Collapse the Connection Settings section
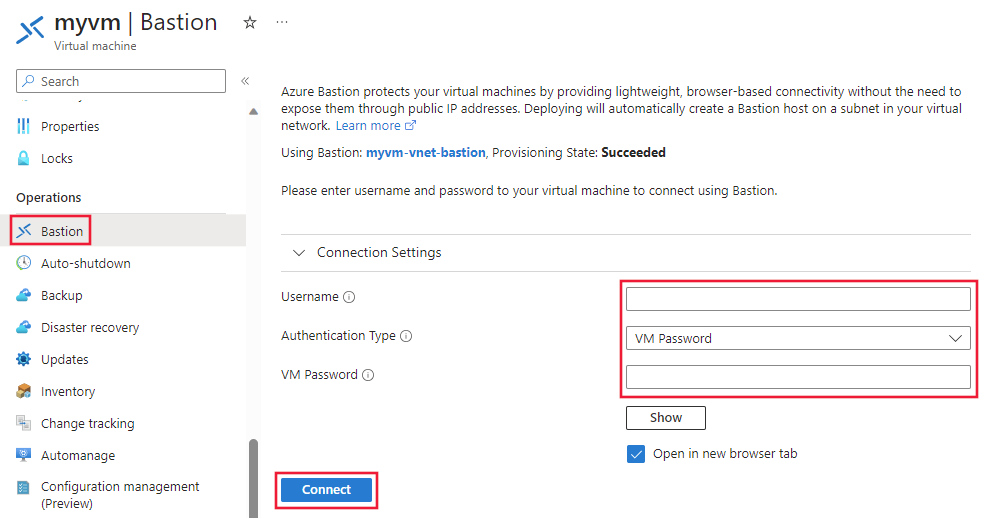The image size is (995, 518). pyautogui.click(x=299, y=253)
